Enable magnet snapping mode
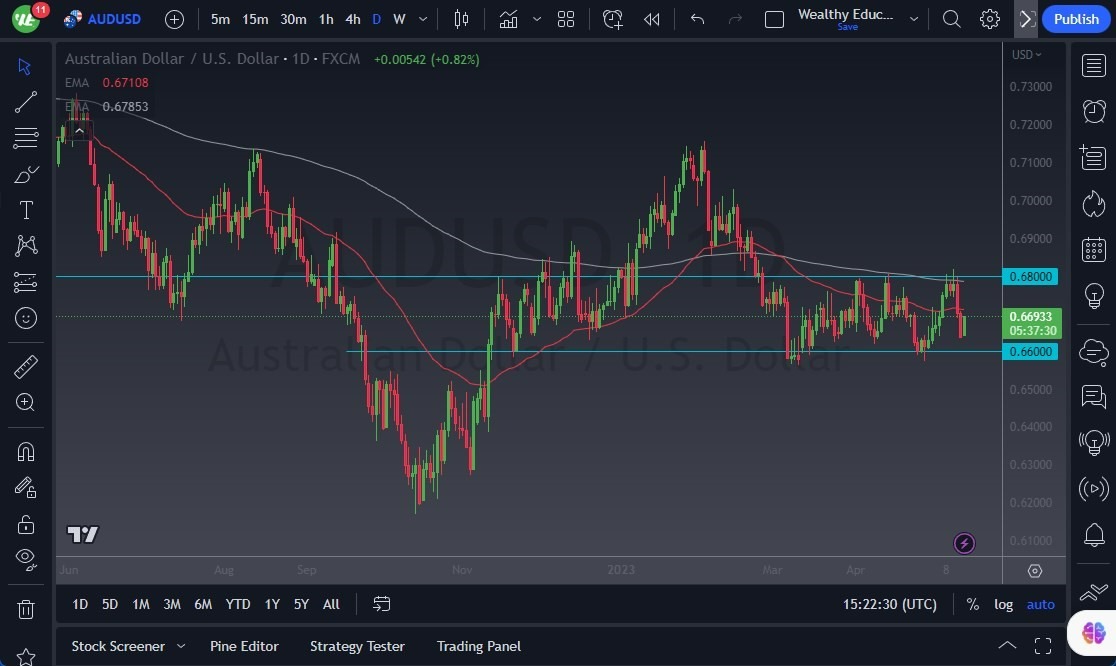The image size is (1116, 666). pos(25,451)
